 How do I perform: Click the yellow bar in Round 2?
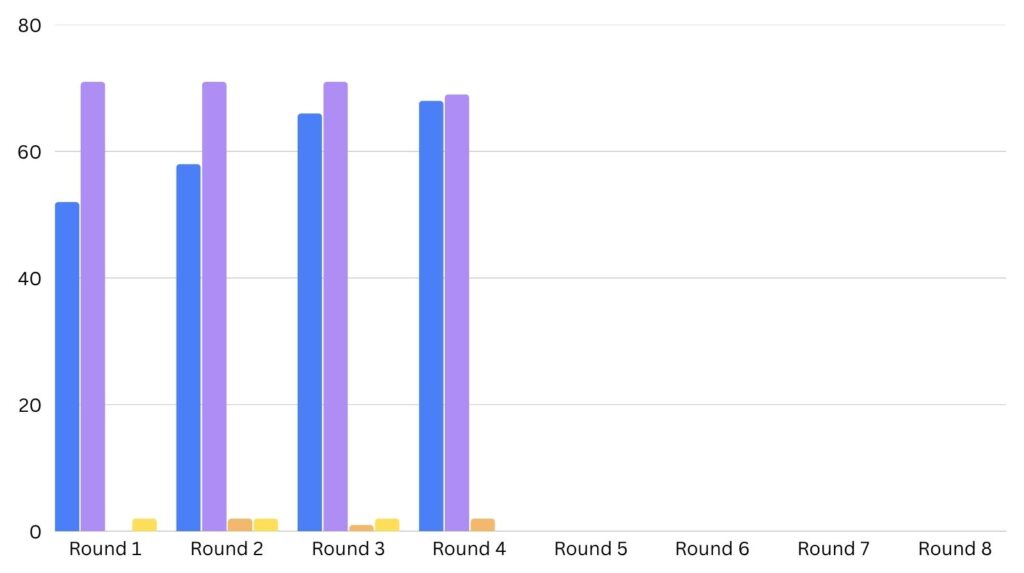266,525
